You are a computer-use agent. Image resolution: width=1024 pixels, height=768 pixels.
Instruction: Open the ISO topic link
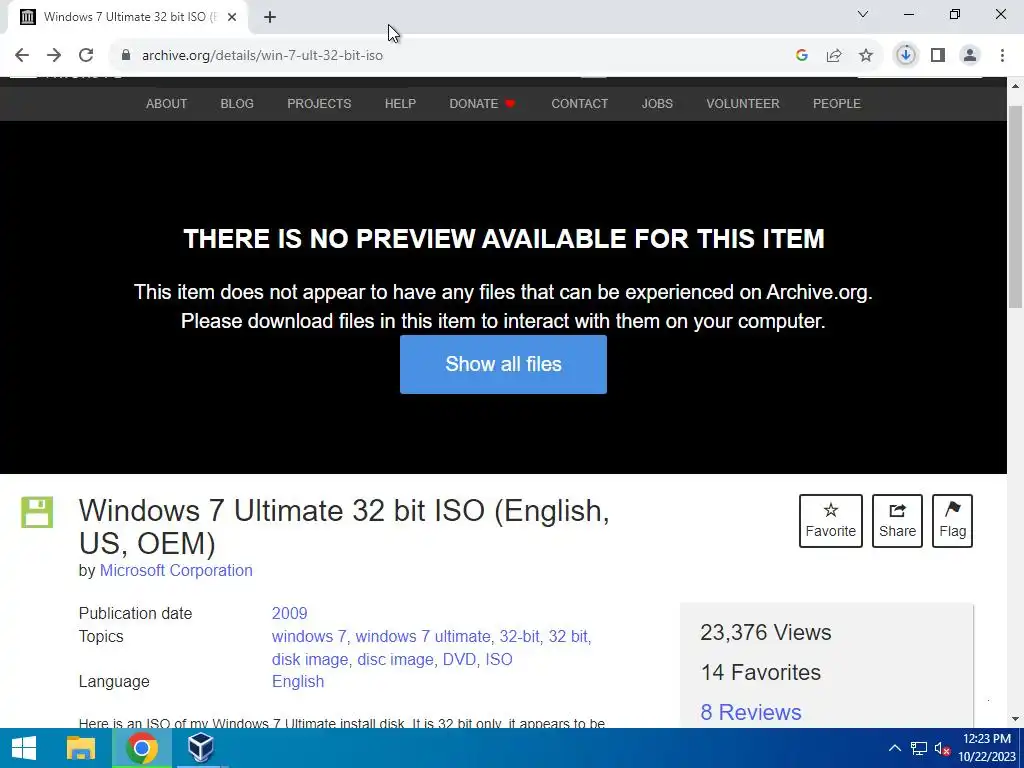(499, 660)
